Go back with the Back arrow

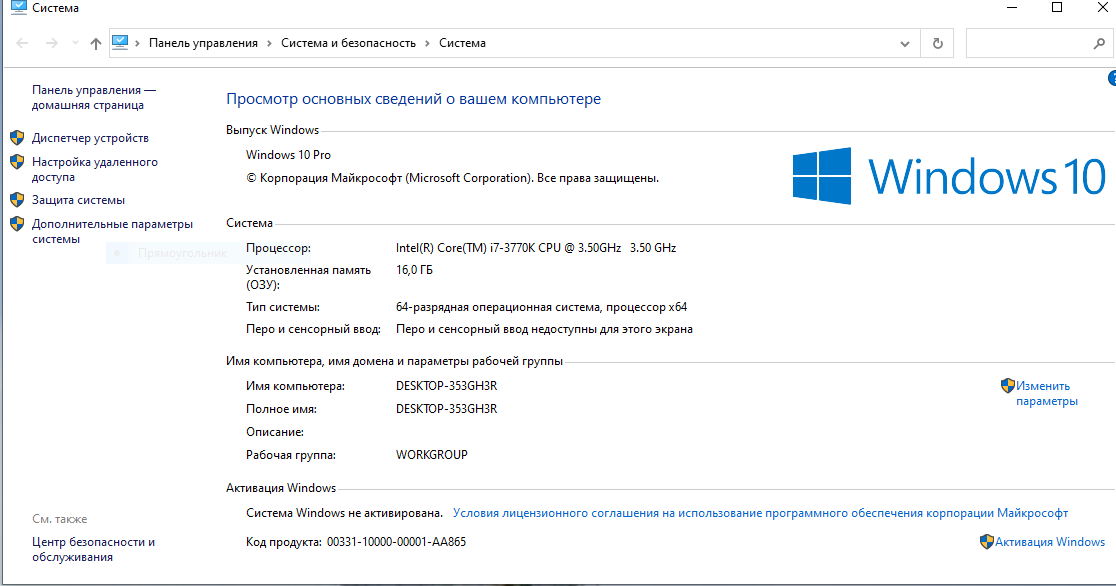[23, 44]
